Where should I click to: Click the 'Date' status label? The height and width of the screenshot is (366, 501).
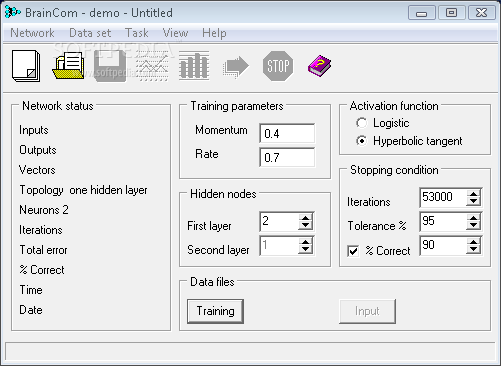click(x=31, y=310)
